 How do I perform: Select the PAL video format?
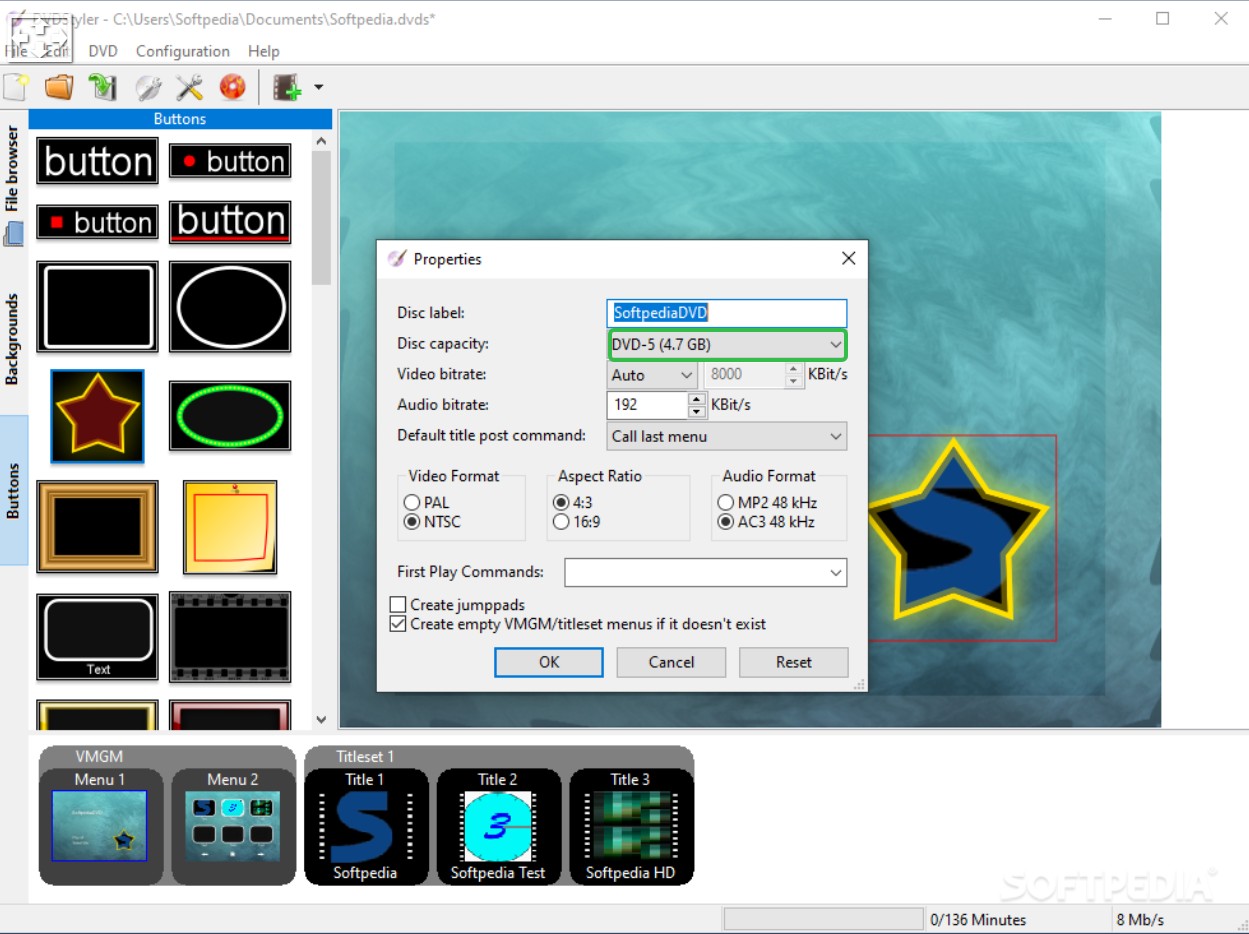(x=412, y=503)
